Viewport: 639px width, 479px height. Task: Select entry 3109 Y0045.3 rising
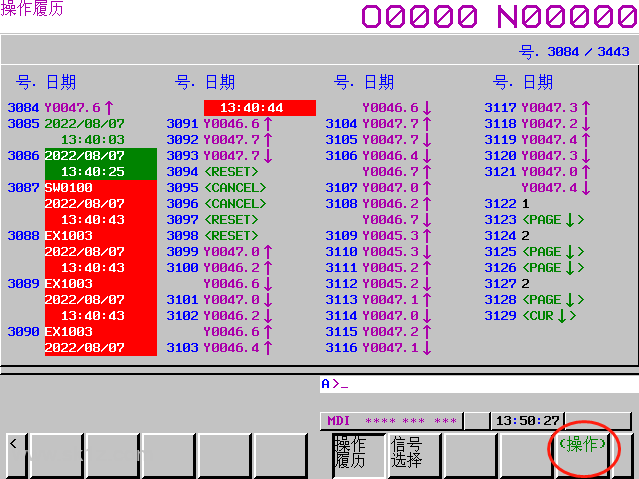pyautogui.click(x=378, y=236)
